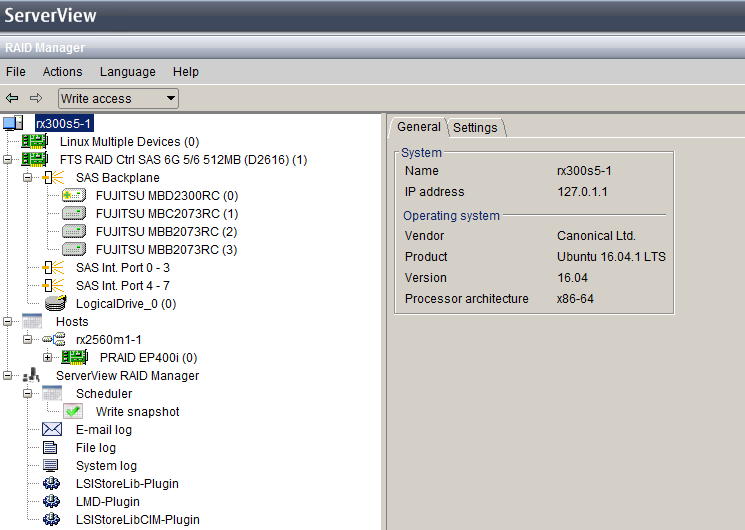The width and height of the screenshot is (745, 530).
Task: Select FUJITSU MBD2300RC (0) disk label
Action: (x=167, y=196)
